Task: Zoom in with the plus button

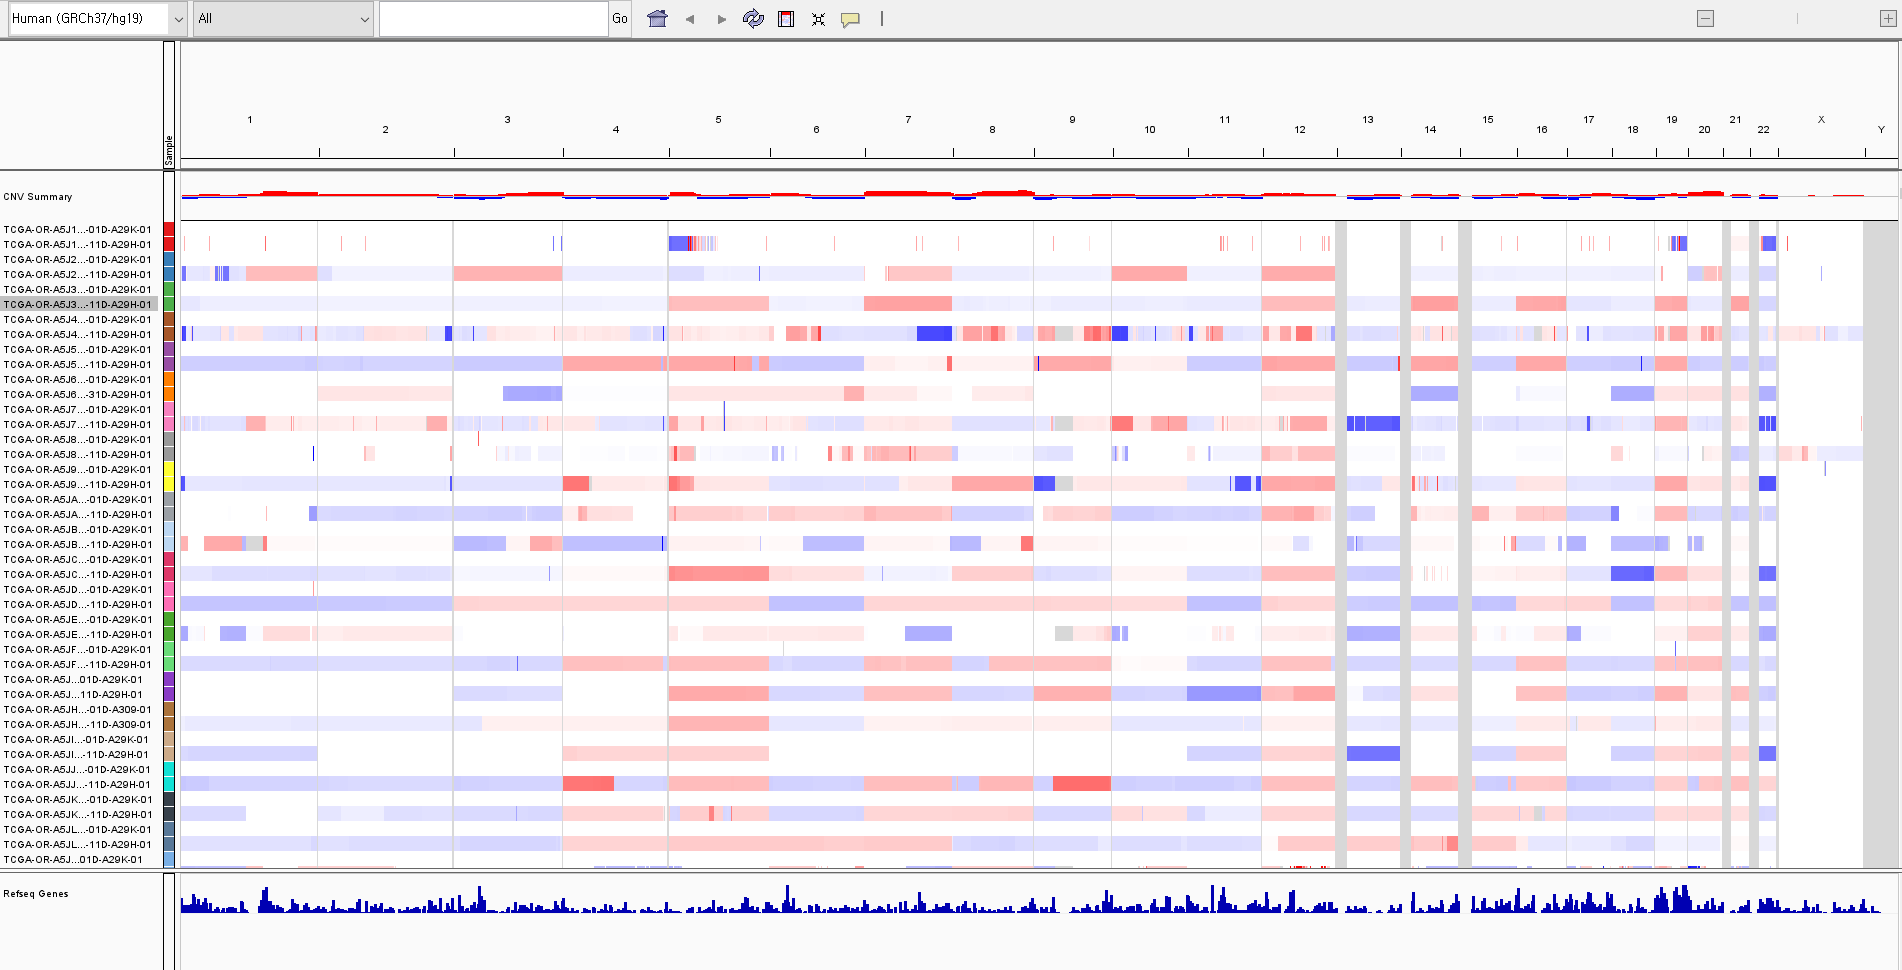Action: point(1888,19)
